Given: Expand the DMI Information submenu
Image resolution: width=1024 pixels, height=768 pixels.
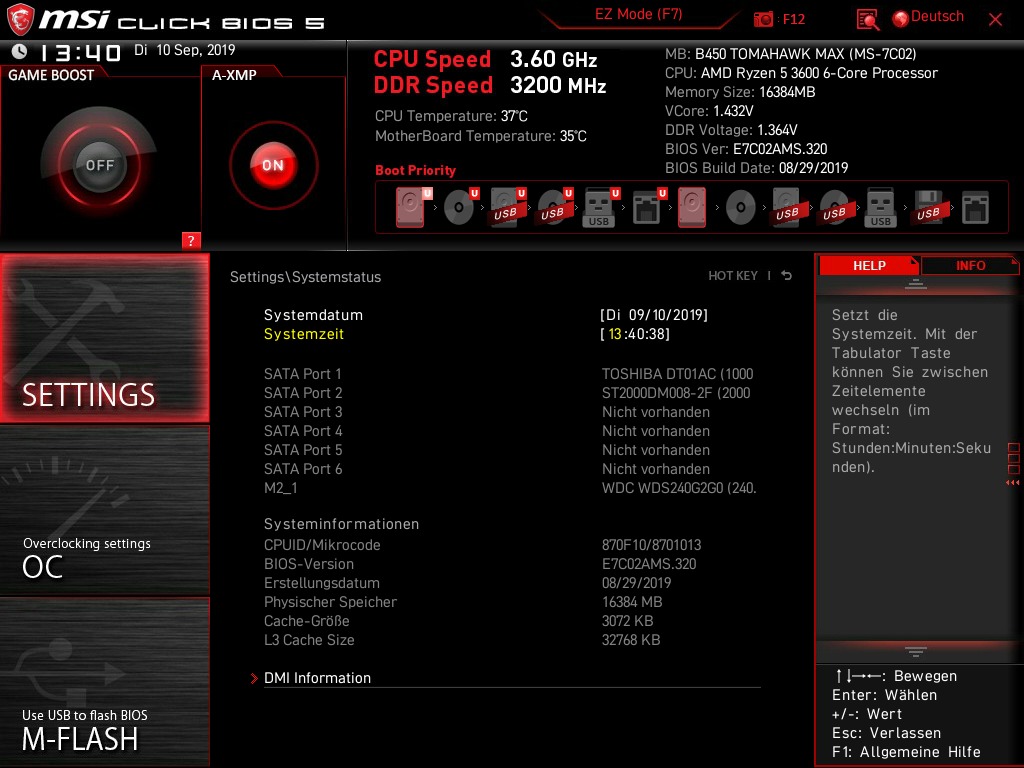Looking at the screenshot, I should [x=317, y=678].
